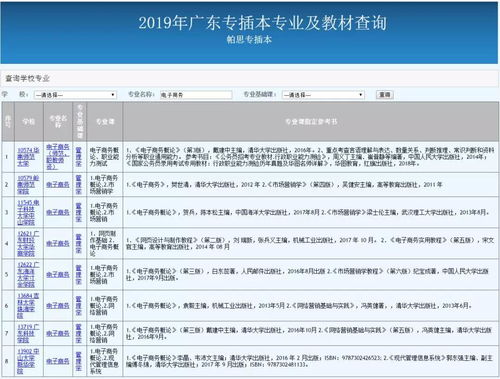Image resolution: width=500 pixels, height=379 pixels.
Task: Open the school selection dropdown
Action: click(x=75, y=95)
